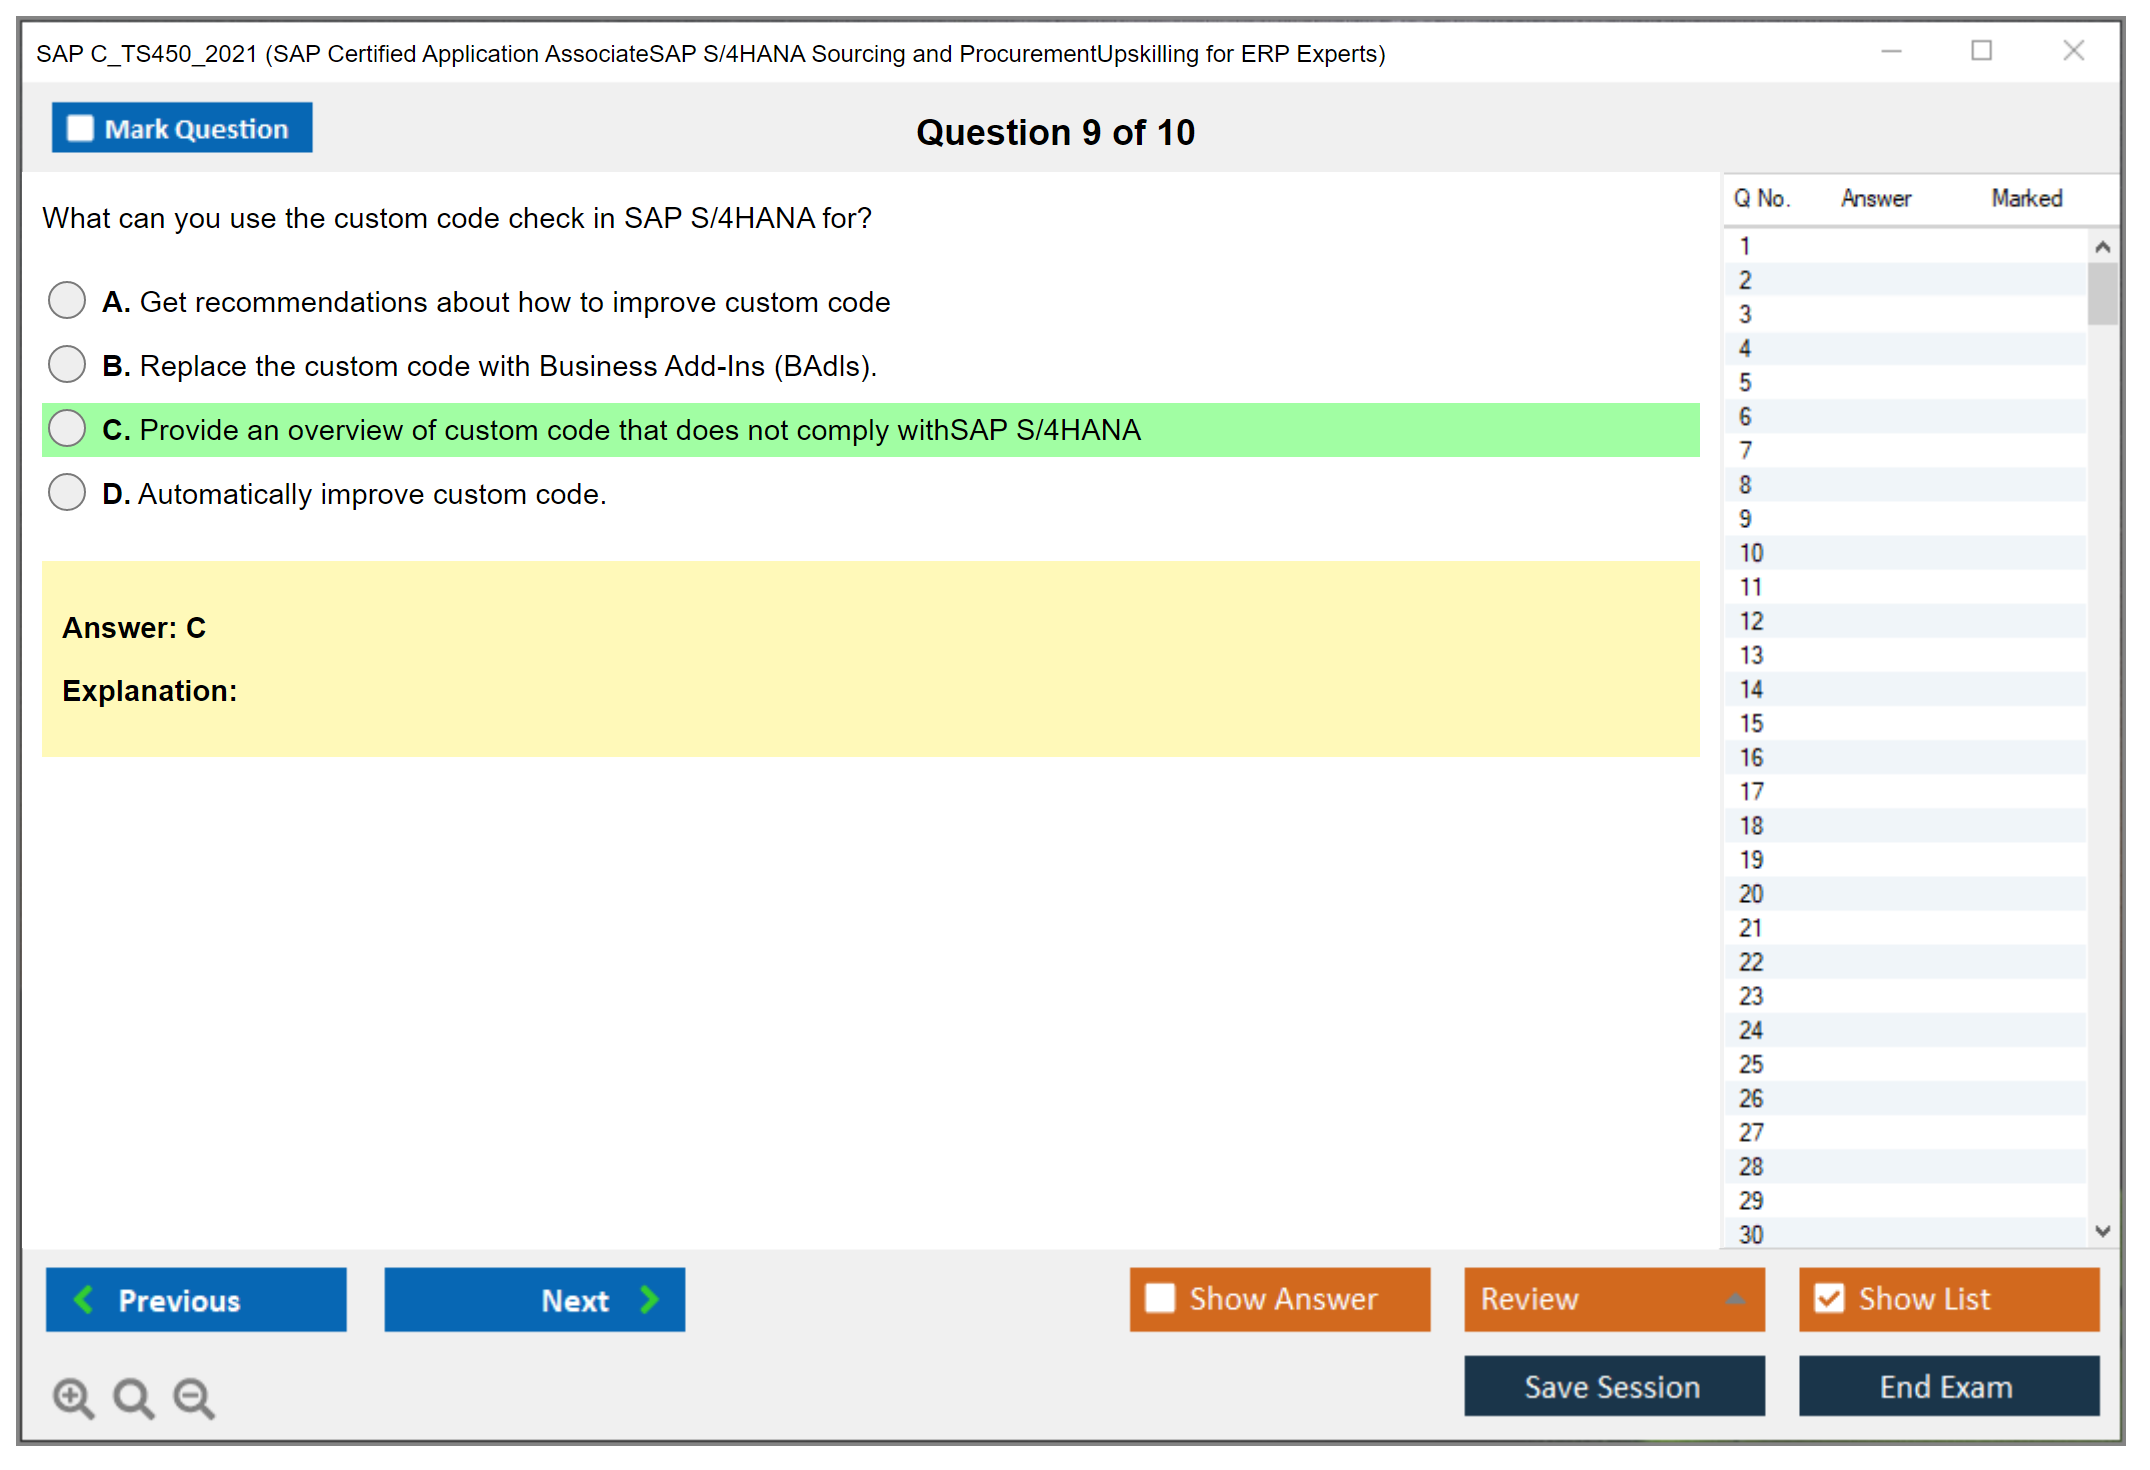The width and height of the screenshot is (2150, 1470).
Task: Click the green right arrow on Next
Action: (649, 1299)
